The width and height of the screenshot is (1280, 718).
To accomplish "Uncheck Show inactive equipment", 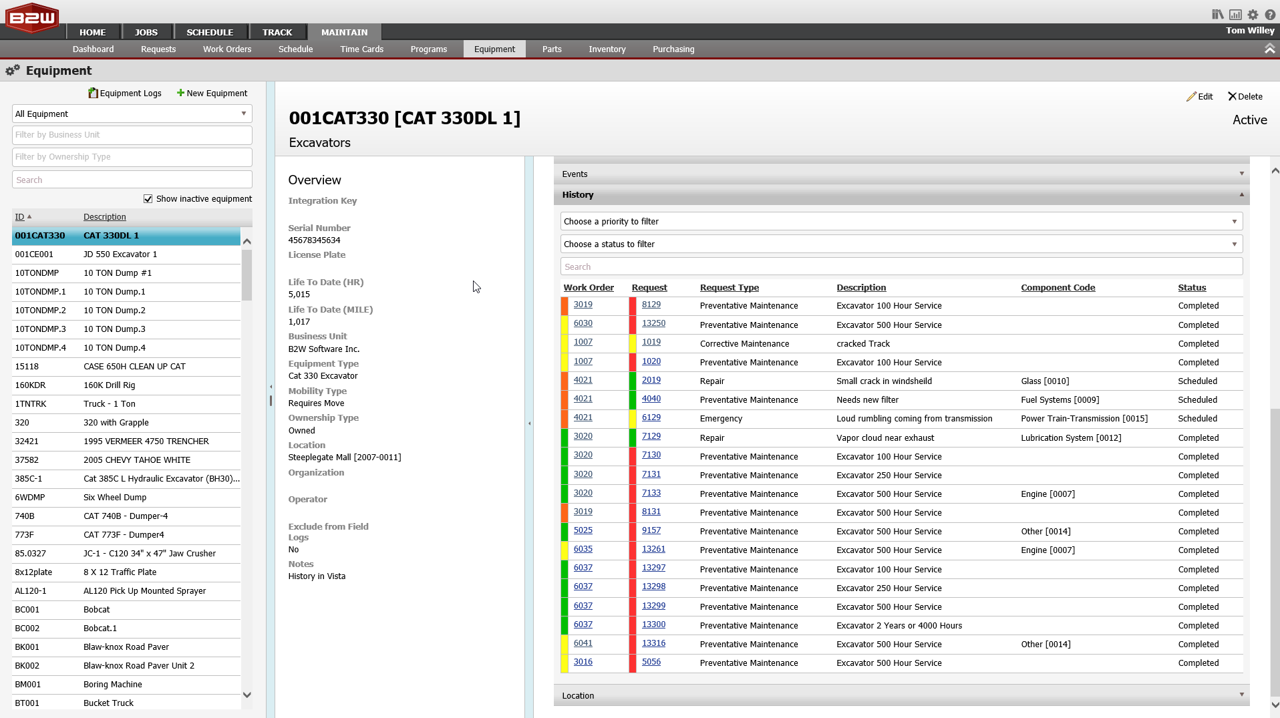I will [x=148, y=199].
